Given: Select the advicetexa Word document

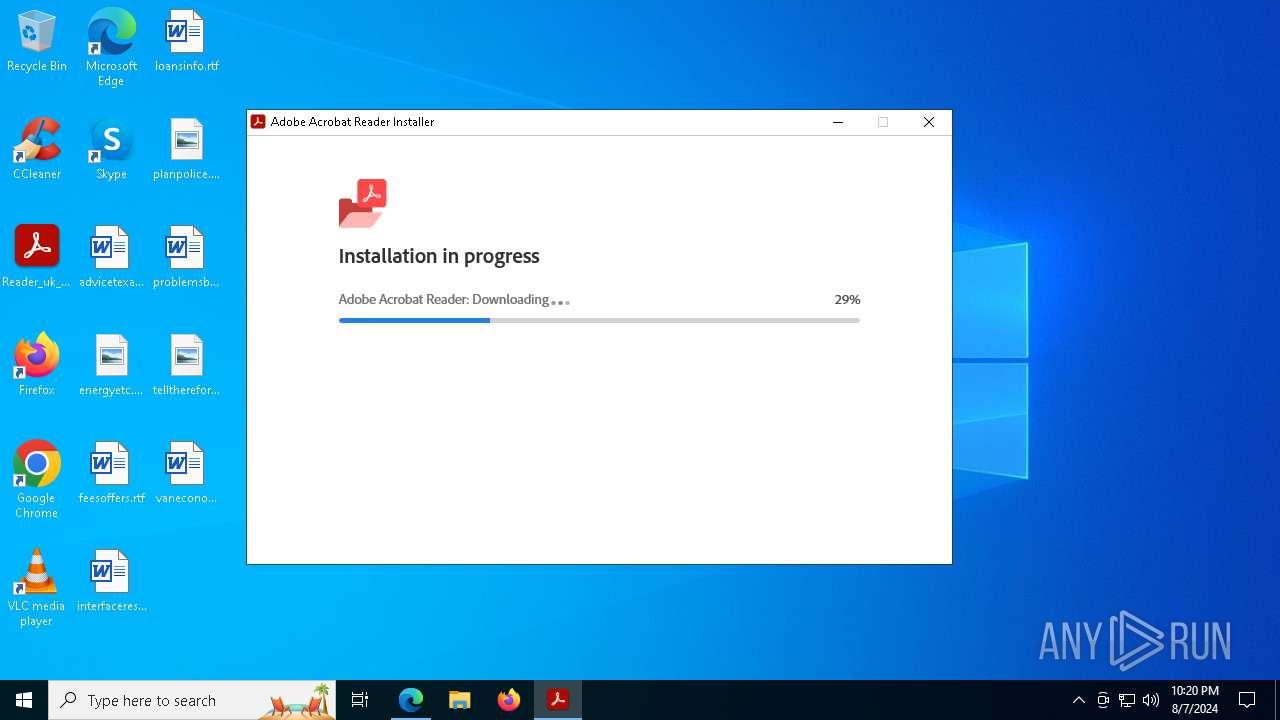Looking at the screenshot, I should pos(111,258).
